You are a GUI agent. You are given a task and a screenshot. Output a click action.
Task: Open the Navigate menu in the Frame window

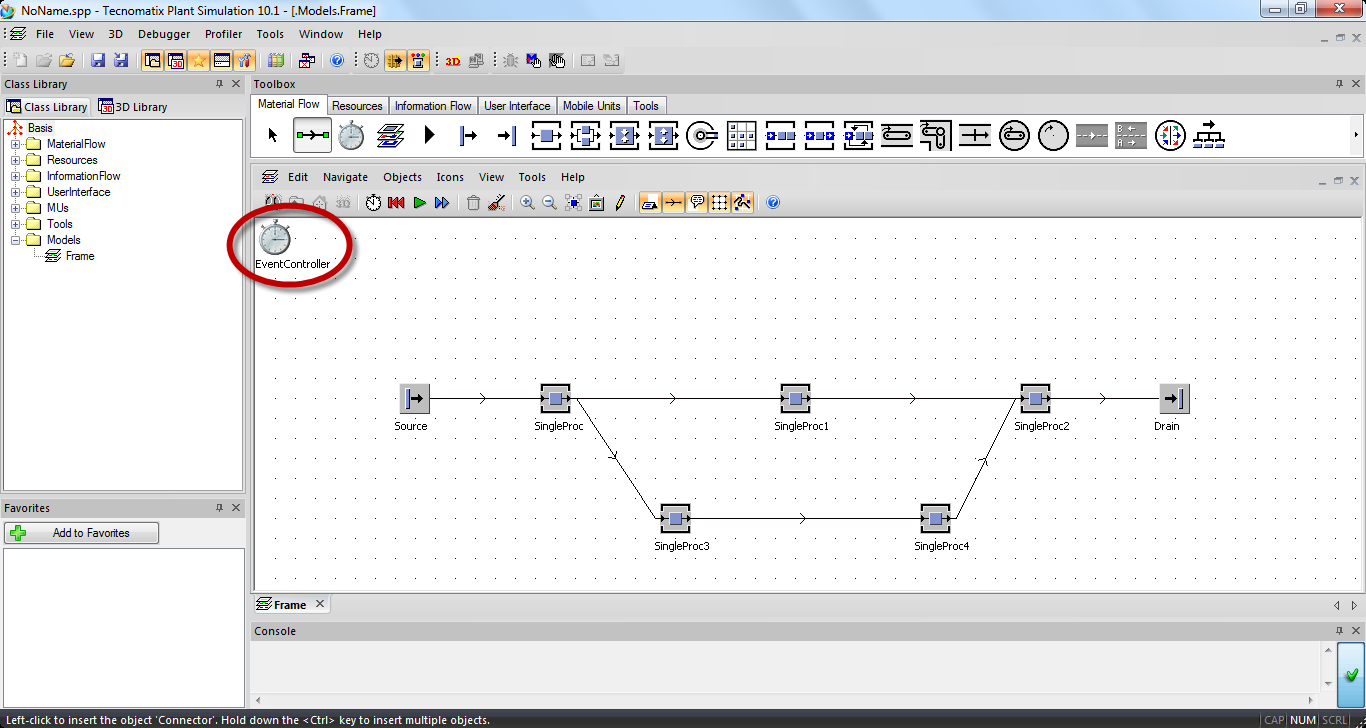point(345,177)
